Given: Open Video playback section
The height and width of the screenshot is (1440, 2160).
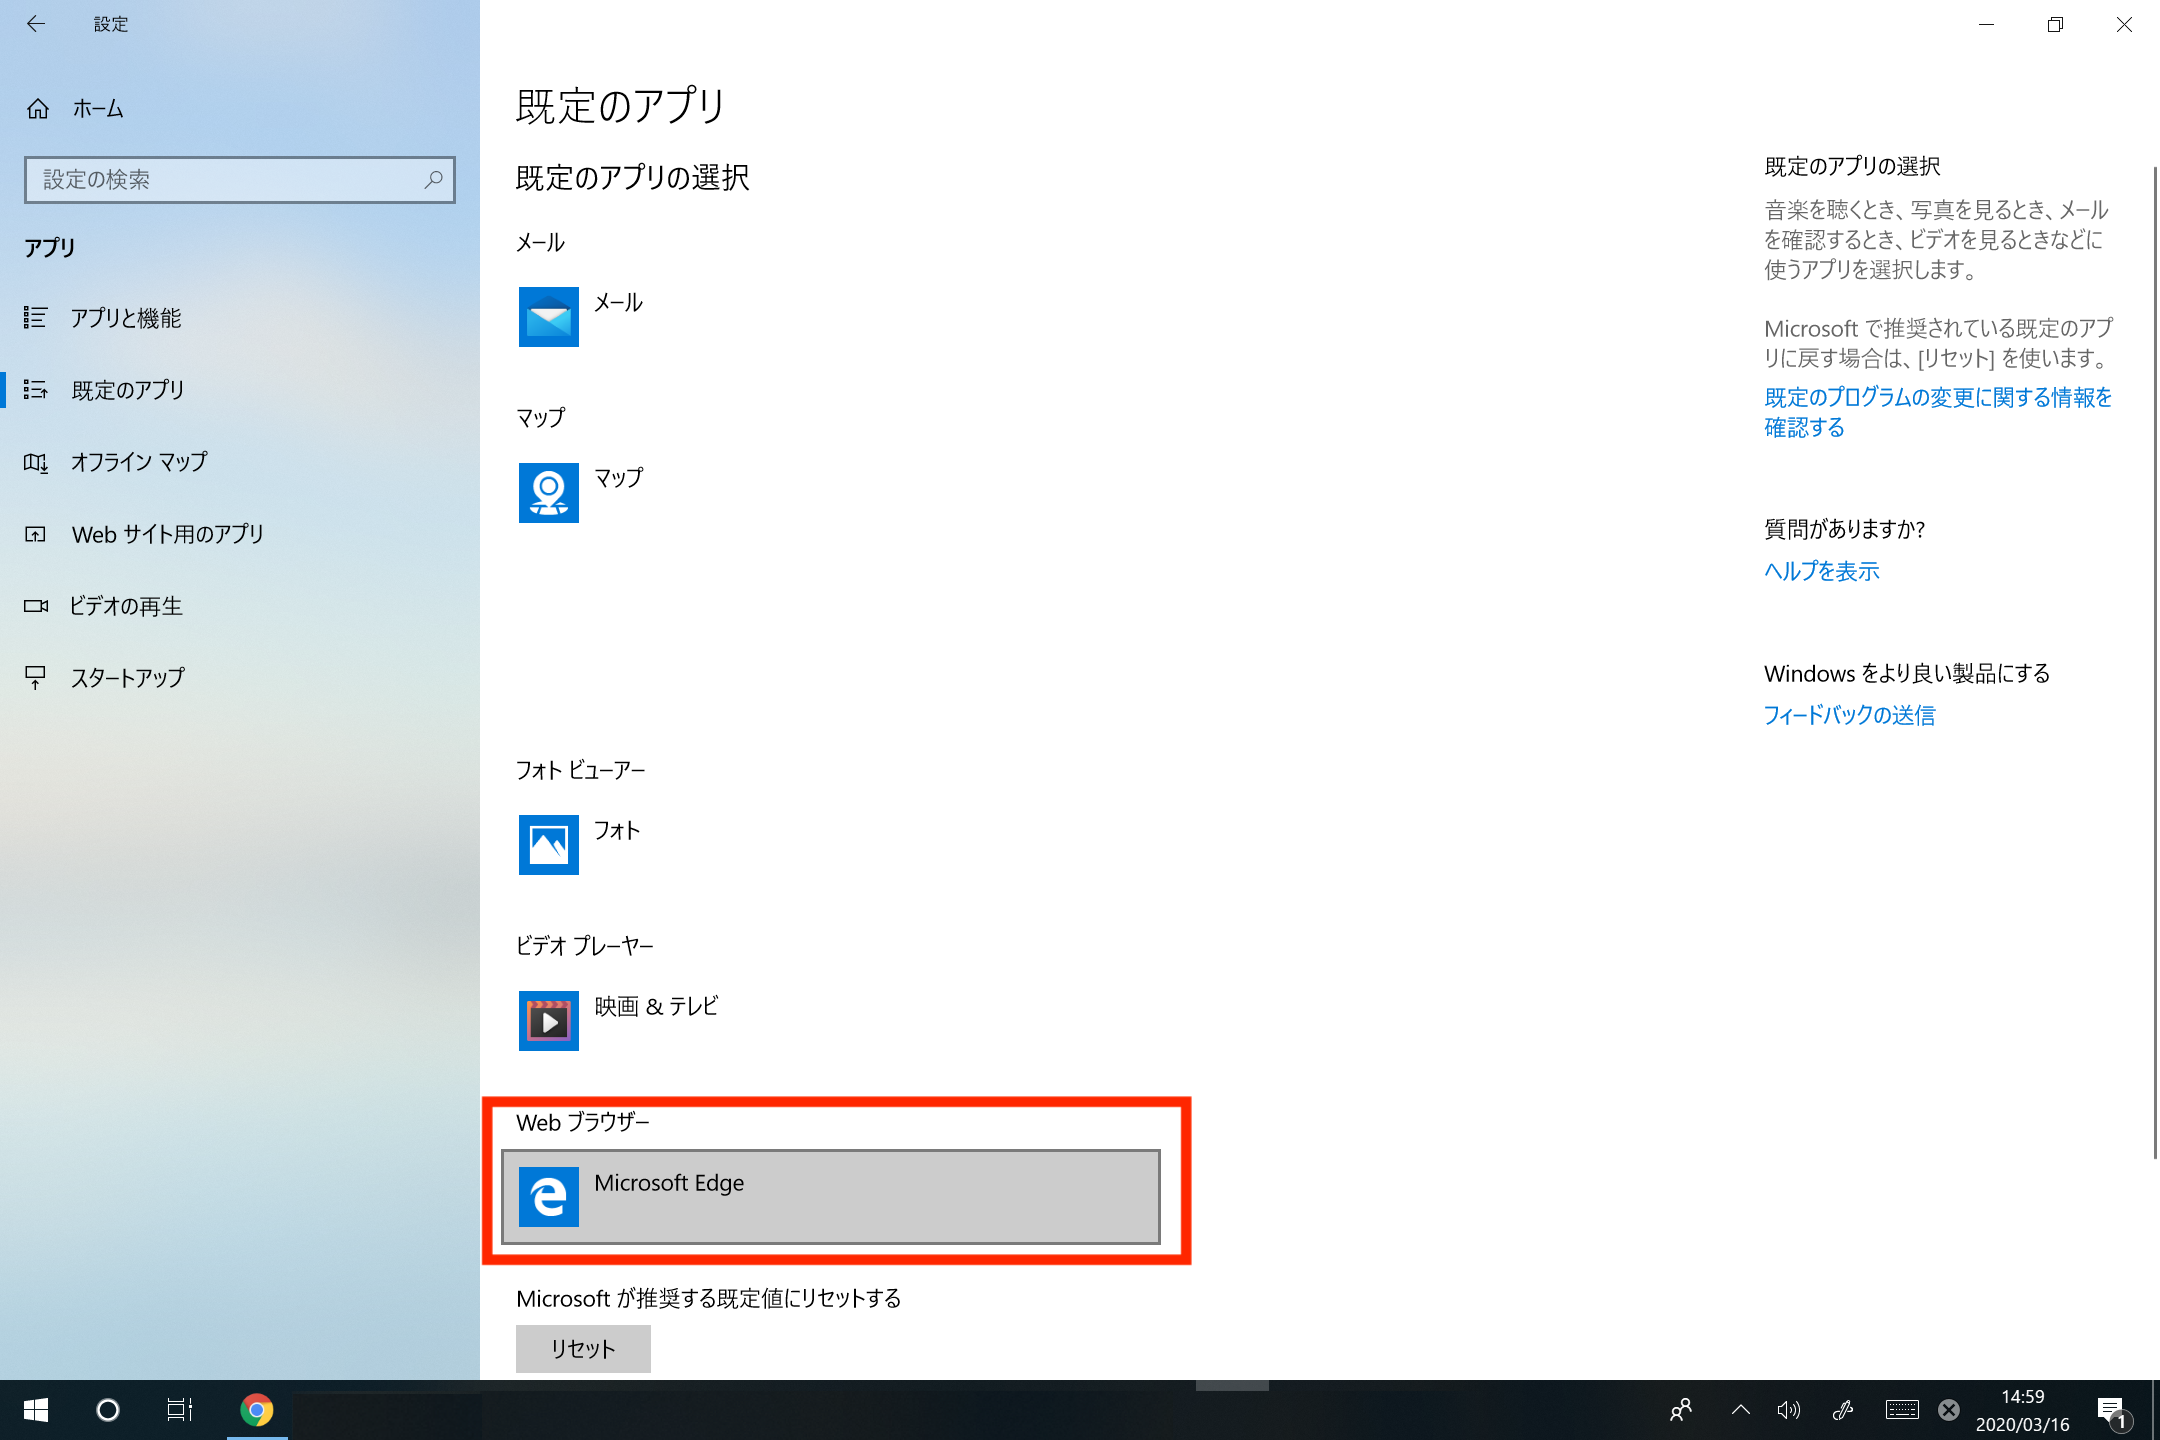Looking at the screenshot, I should pos(126,606).
